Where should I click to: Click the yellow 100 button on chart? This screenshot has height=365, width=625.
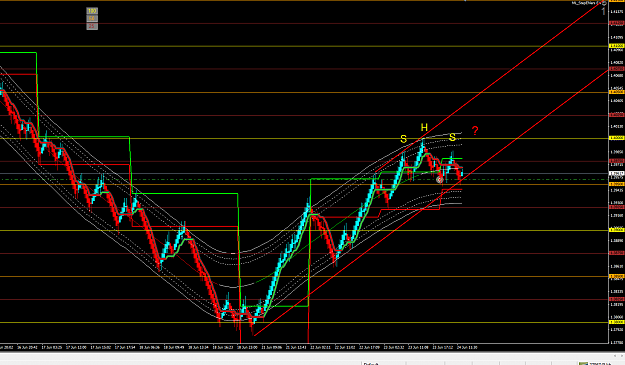(92, 11)
